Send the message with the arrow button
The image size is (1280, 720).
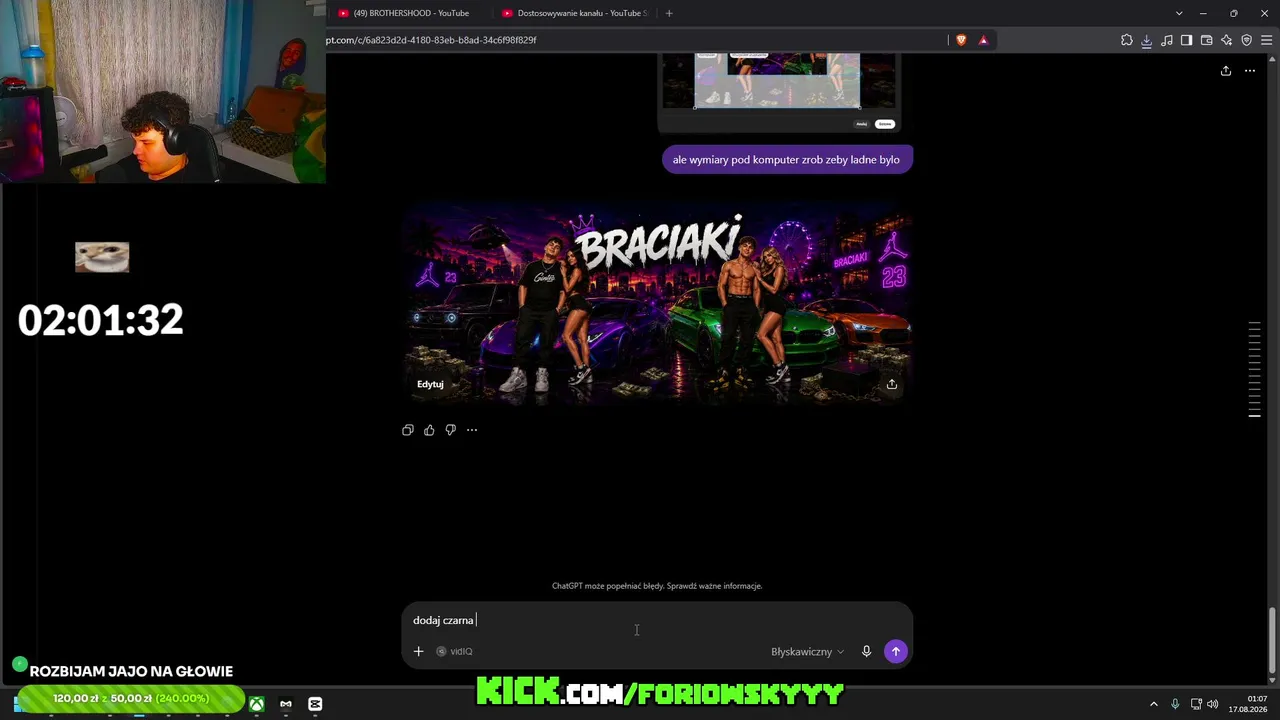pos(896,651)
